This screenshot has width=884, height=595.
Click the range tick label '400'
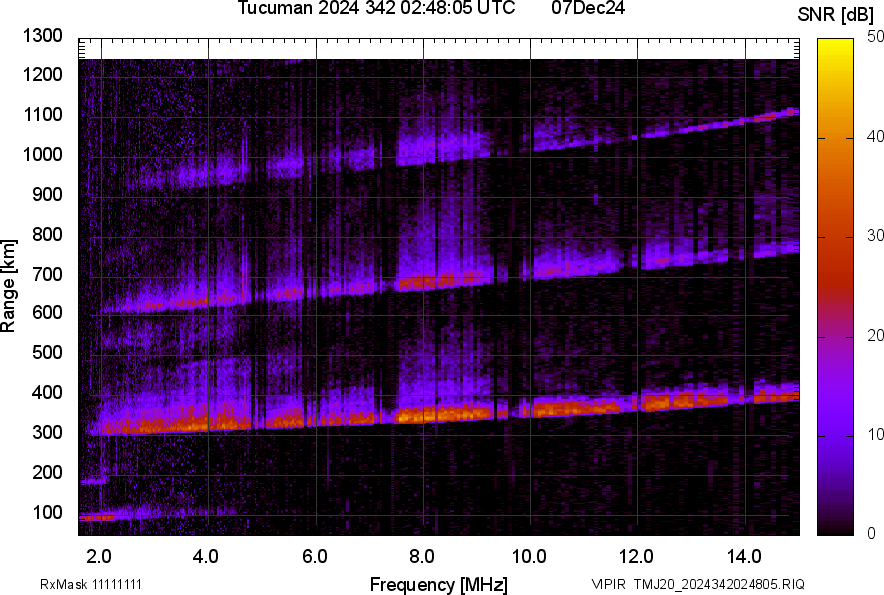pos(47,392)
